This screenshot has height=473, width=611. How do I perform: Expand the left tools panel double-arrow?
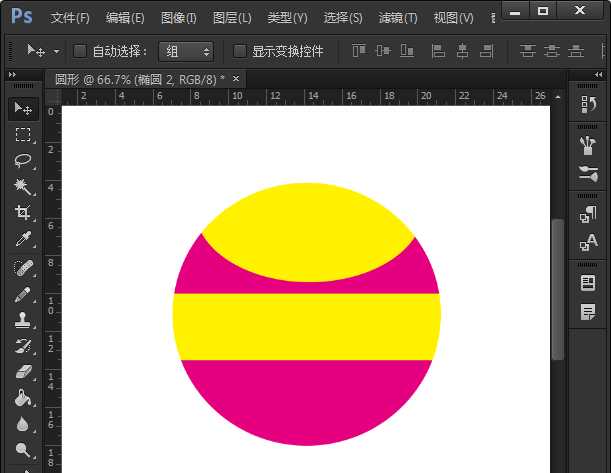(x=11, y=75)
